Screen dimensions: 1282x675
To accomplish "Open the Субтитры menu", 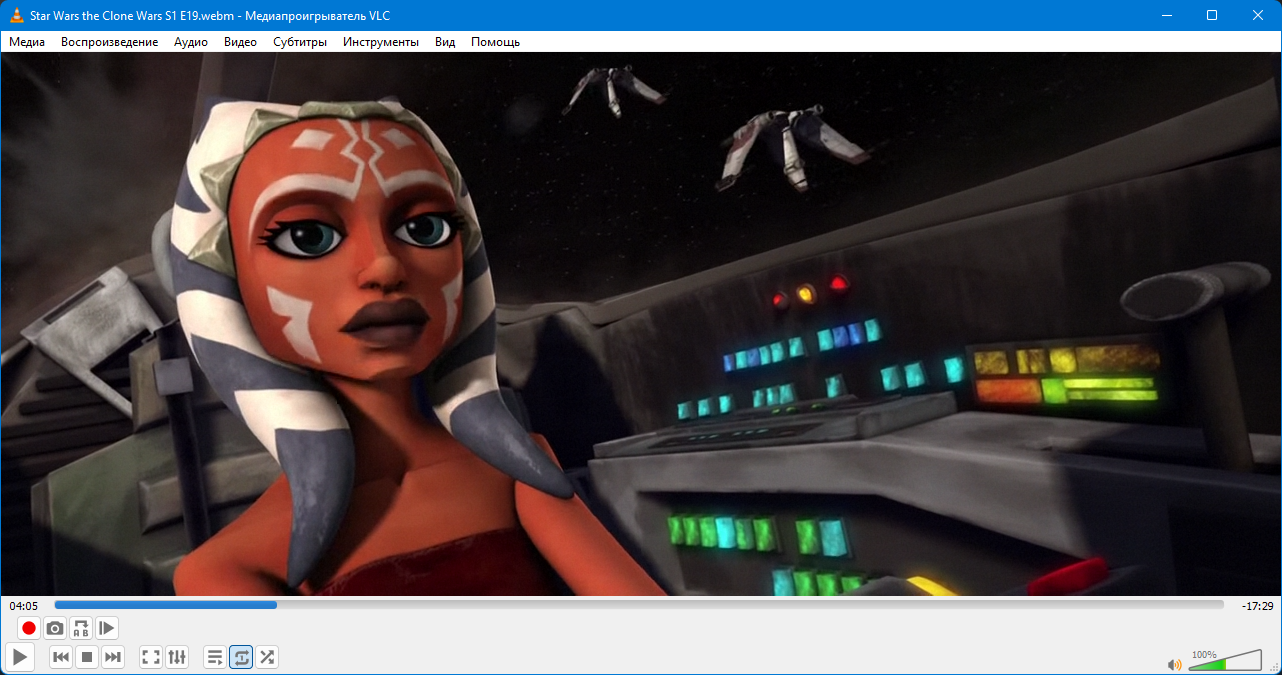I will pyautogui.click(x=300, y=42).
